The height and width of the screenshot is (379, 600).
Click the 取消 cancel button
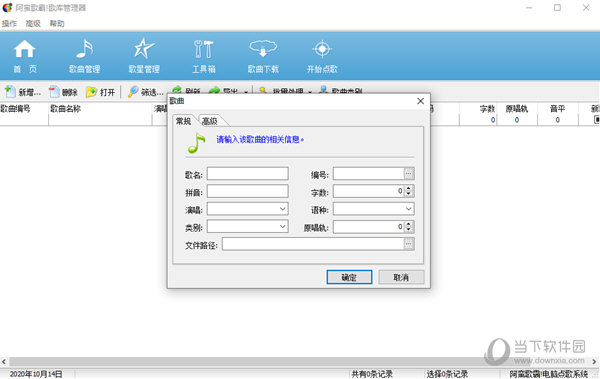coord(401,277)
